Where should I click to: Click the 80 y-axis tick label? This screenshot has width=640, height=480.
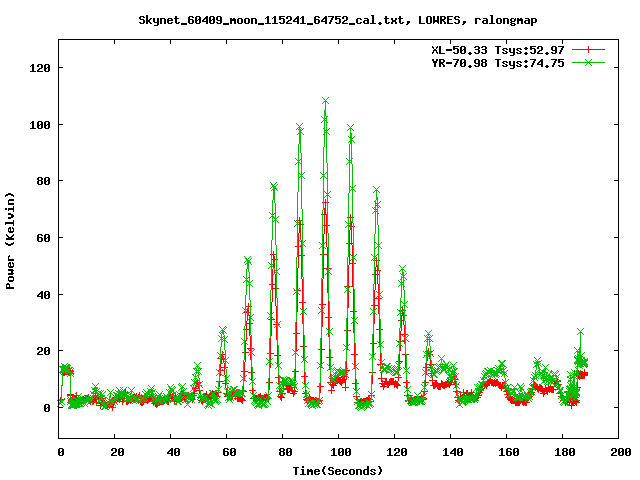click(x=43, y=181)
